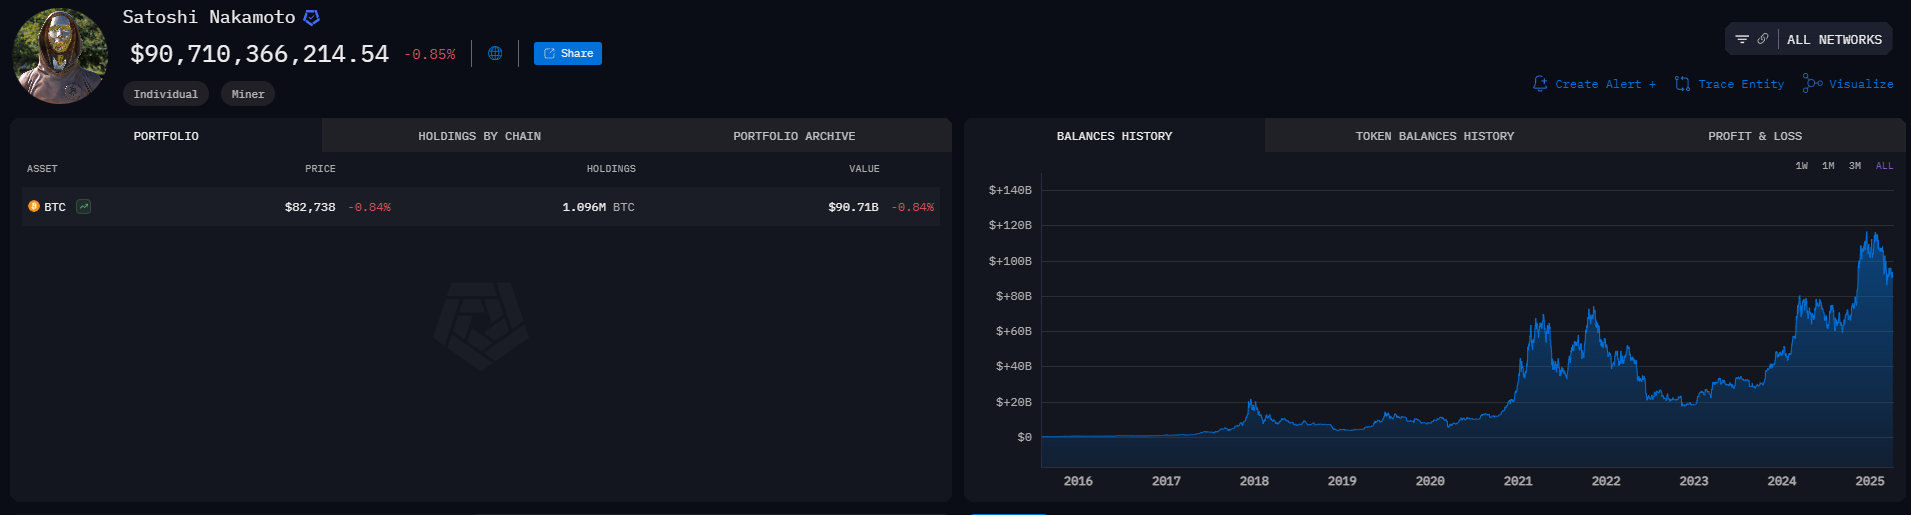The width and height of the screenshot is (1911, 515).
Task: Click the blue Share button
Action: tap(567, 54)
